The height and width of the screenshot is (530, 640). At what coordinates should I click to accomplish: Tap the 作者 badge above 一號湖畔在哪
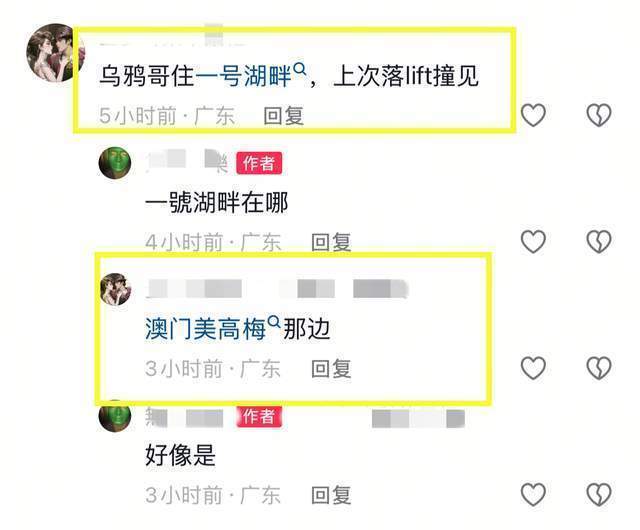pos(259,163)
